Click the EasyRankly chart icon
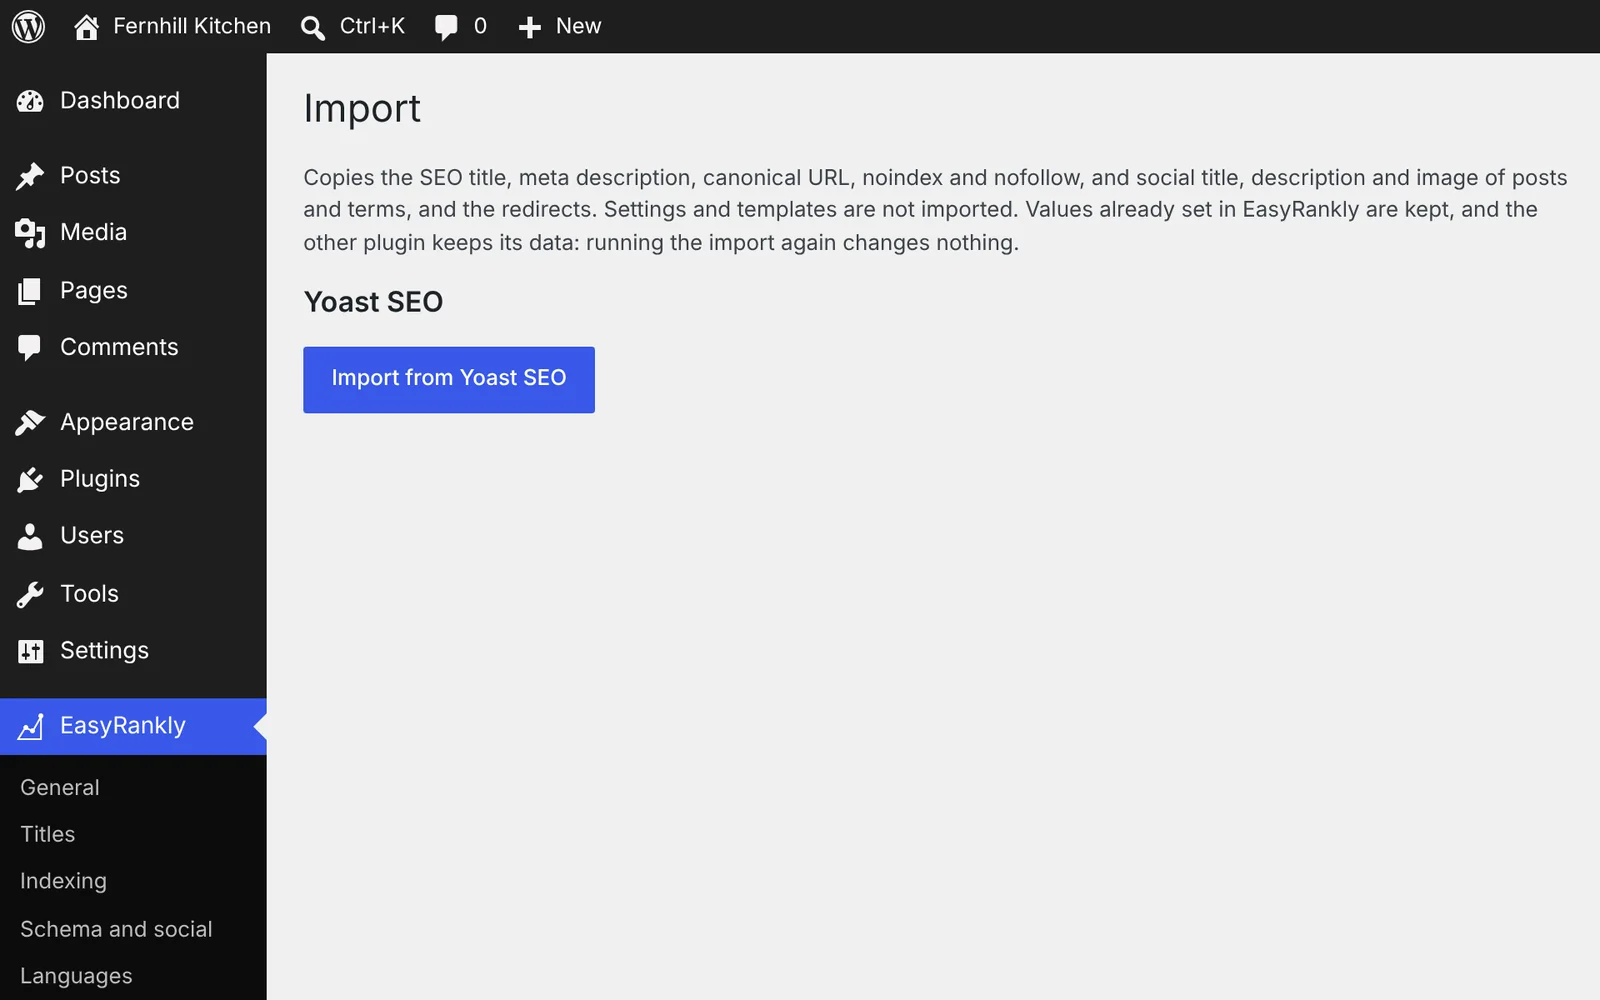This screenshot has height=1000, width=1600. pos(30,727)
